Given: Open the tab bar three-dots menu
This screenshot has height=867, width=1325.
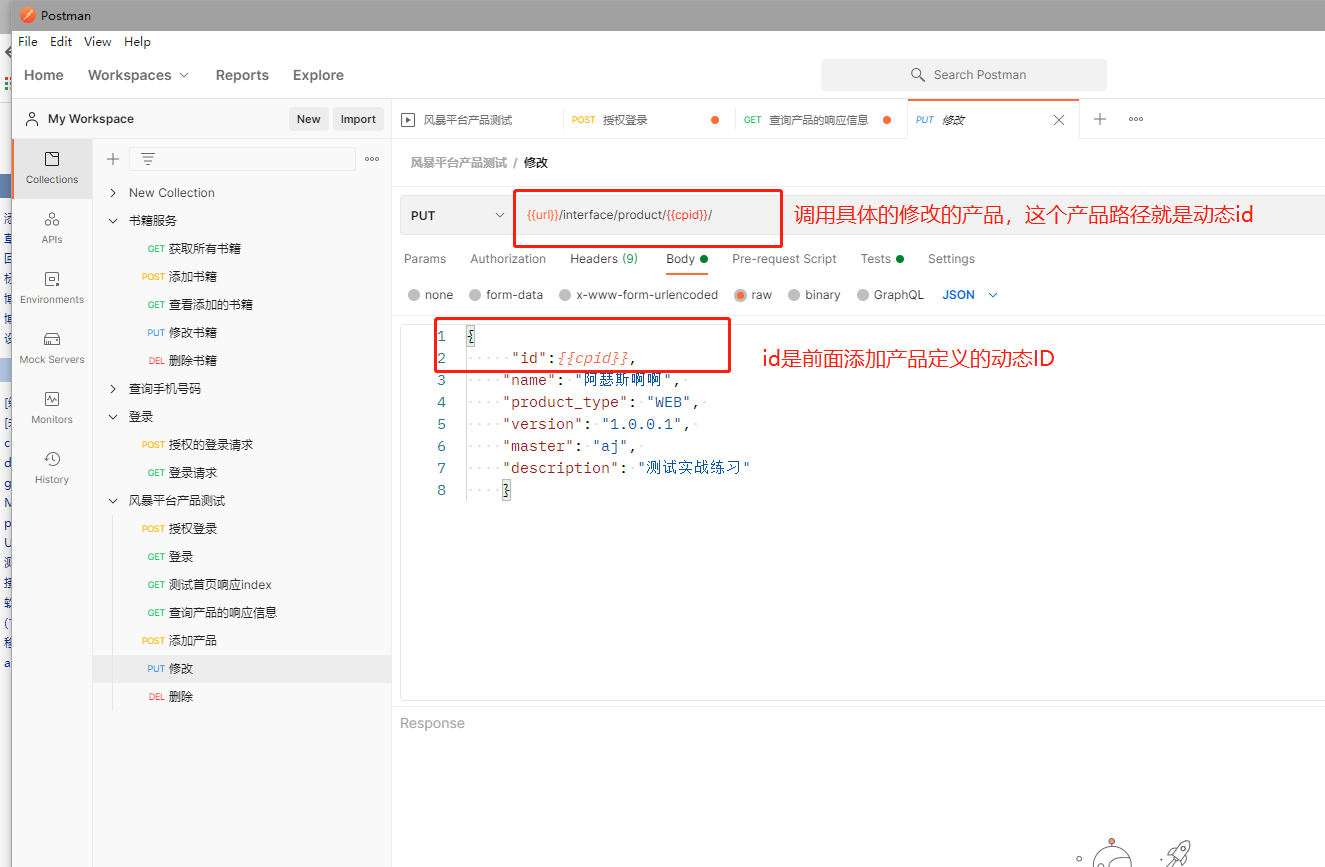Looking at the screenshot, I should point(1136,119).
